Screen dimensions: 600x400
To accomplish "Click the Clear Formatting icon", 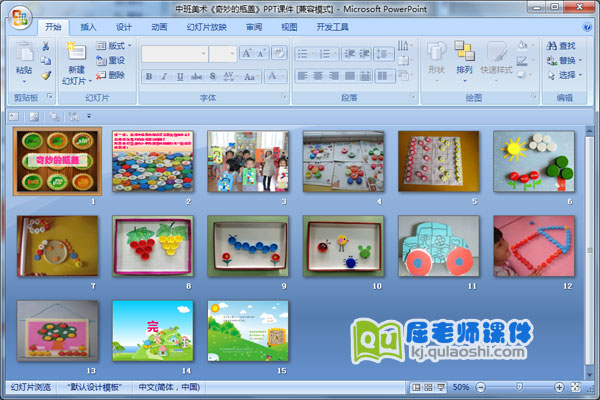I will (279, 53).
